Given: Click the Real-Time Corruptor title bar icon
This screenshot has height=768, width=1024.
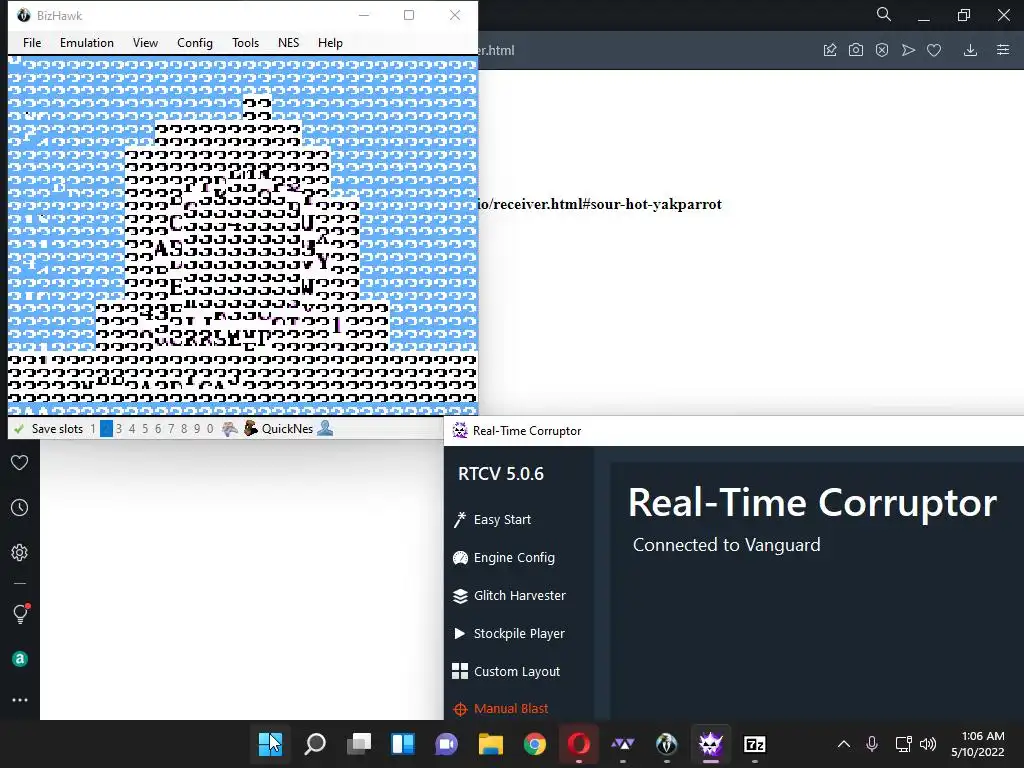Looking at the screenshot, I should click(x=460, y=430).
